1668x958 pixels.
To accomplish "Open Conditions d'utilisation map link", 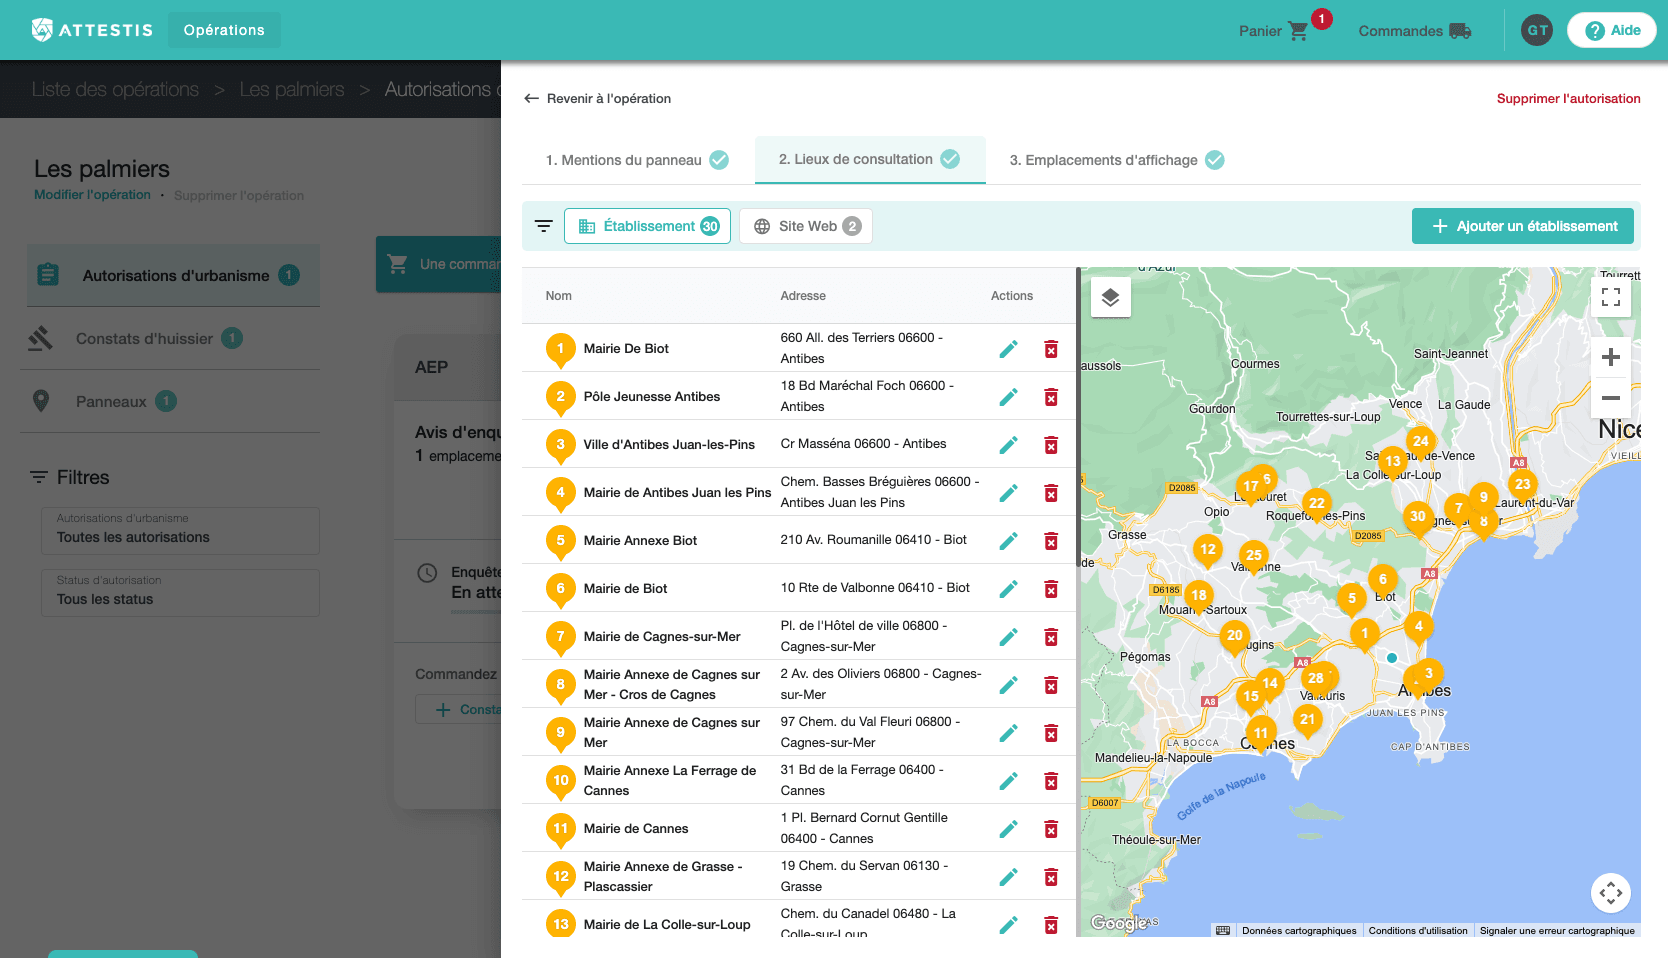I will click(x=1418, y=931).
